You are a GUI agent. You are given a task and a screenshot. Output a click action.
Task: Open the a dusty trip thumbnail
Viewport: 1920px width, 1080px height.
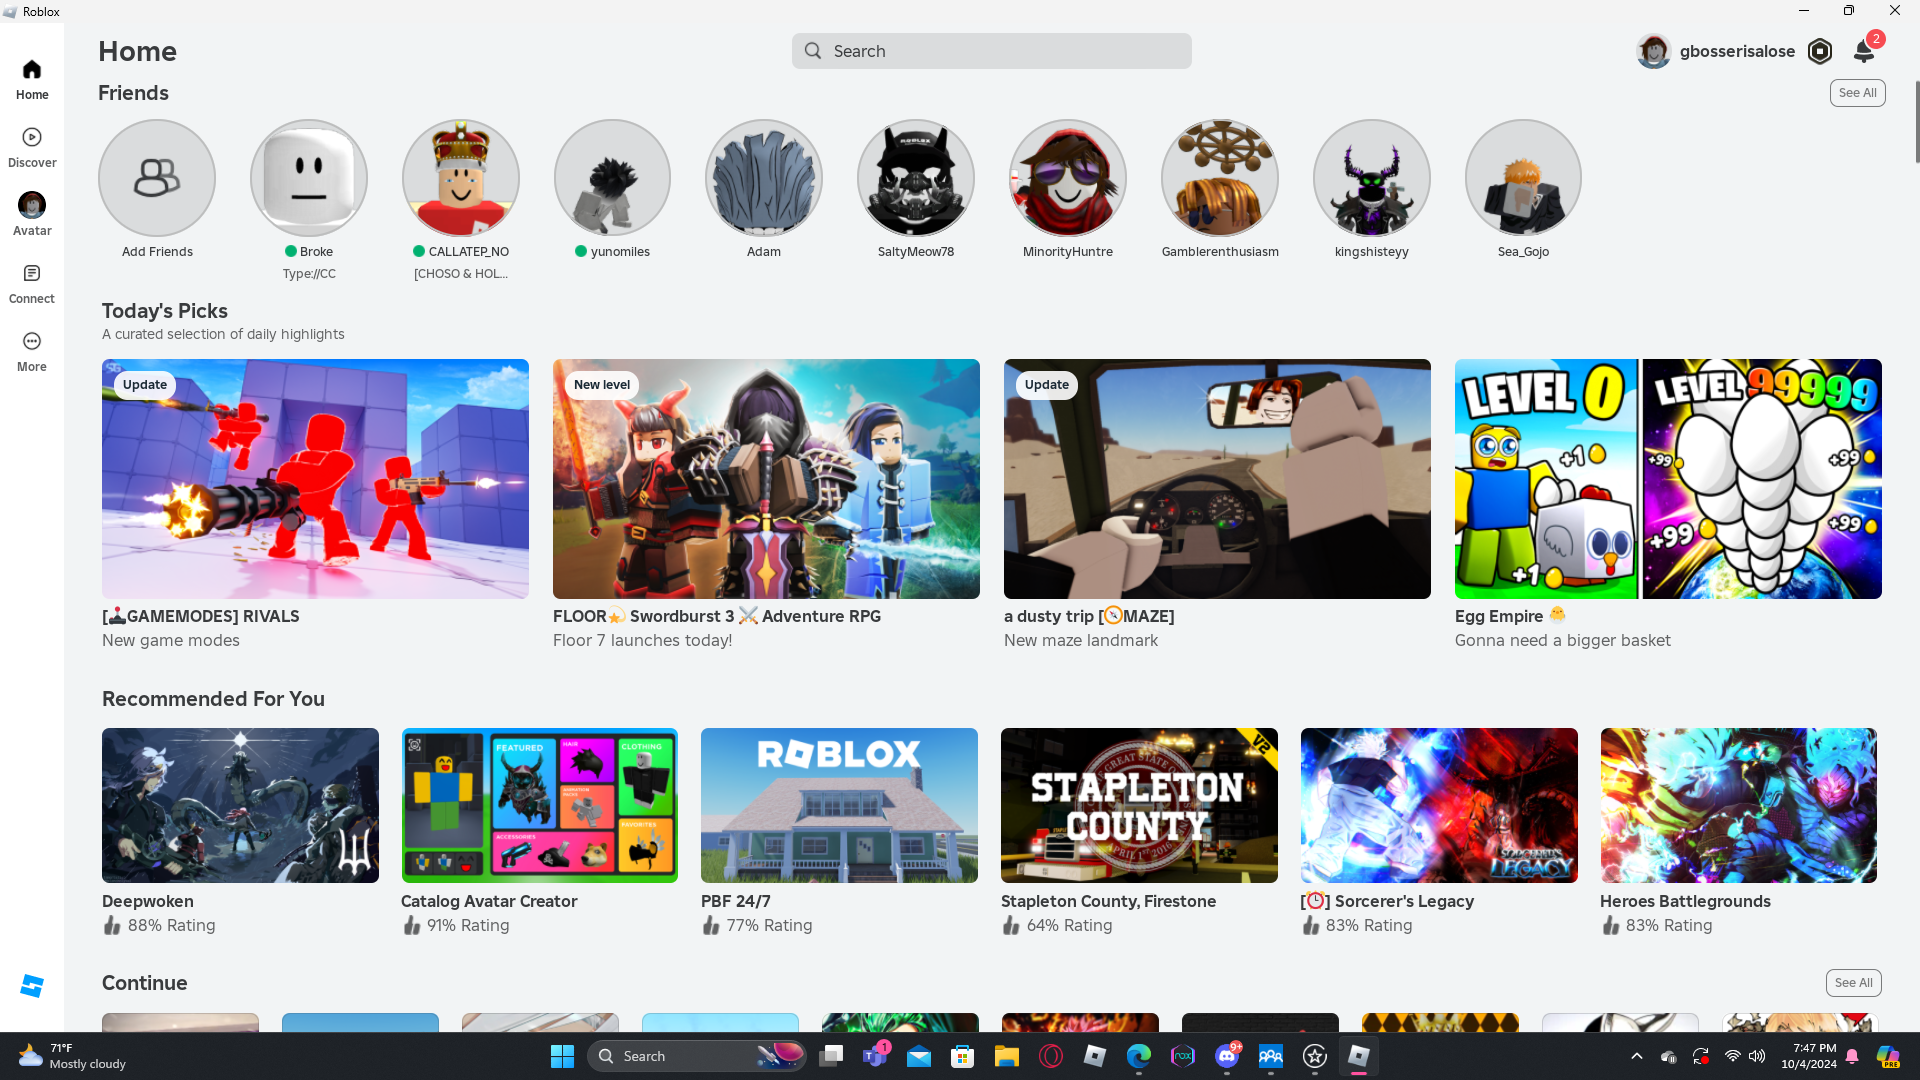(x=1217, y=479)
